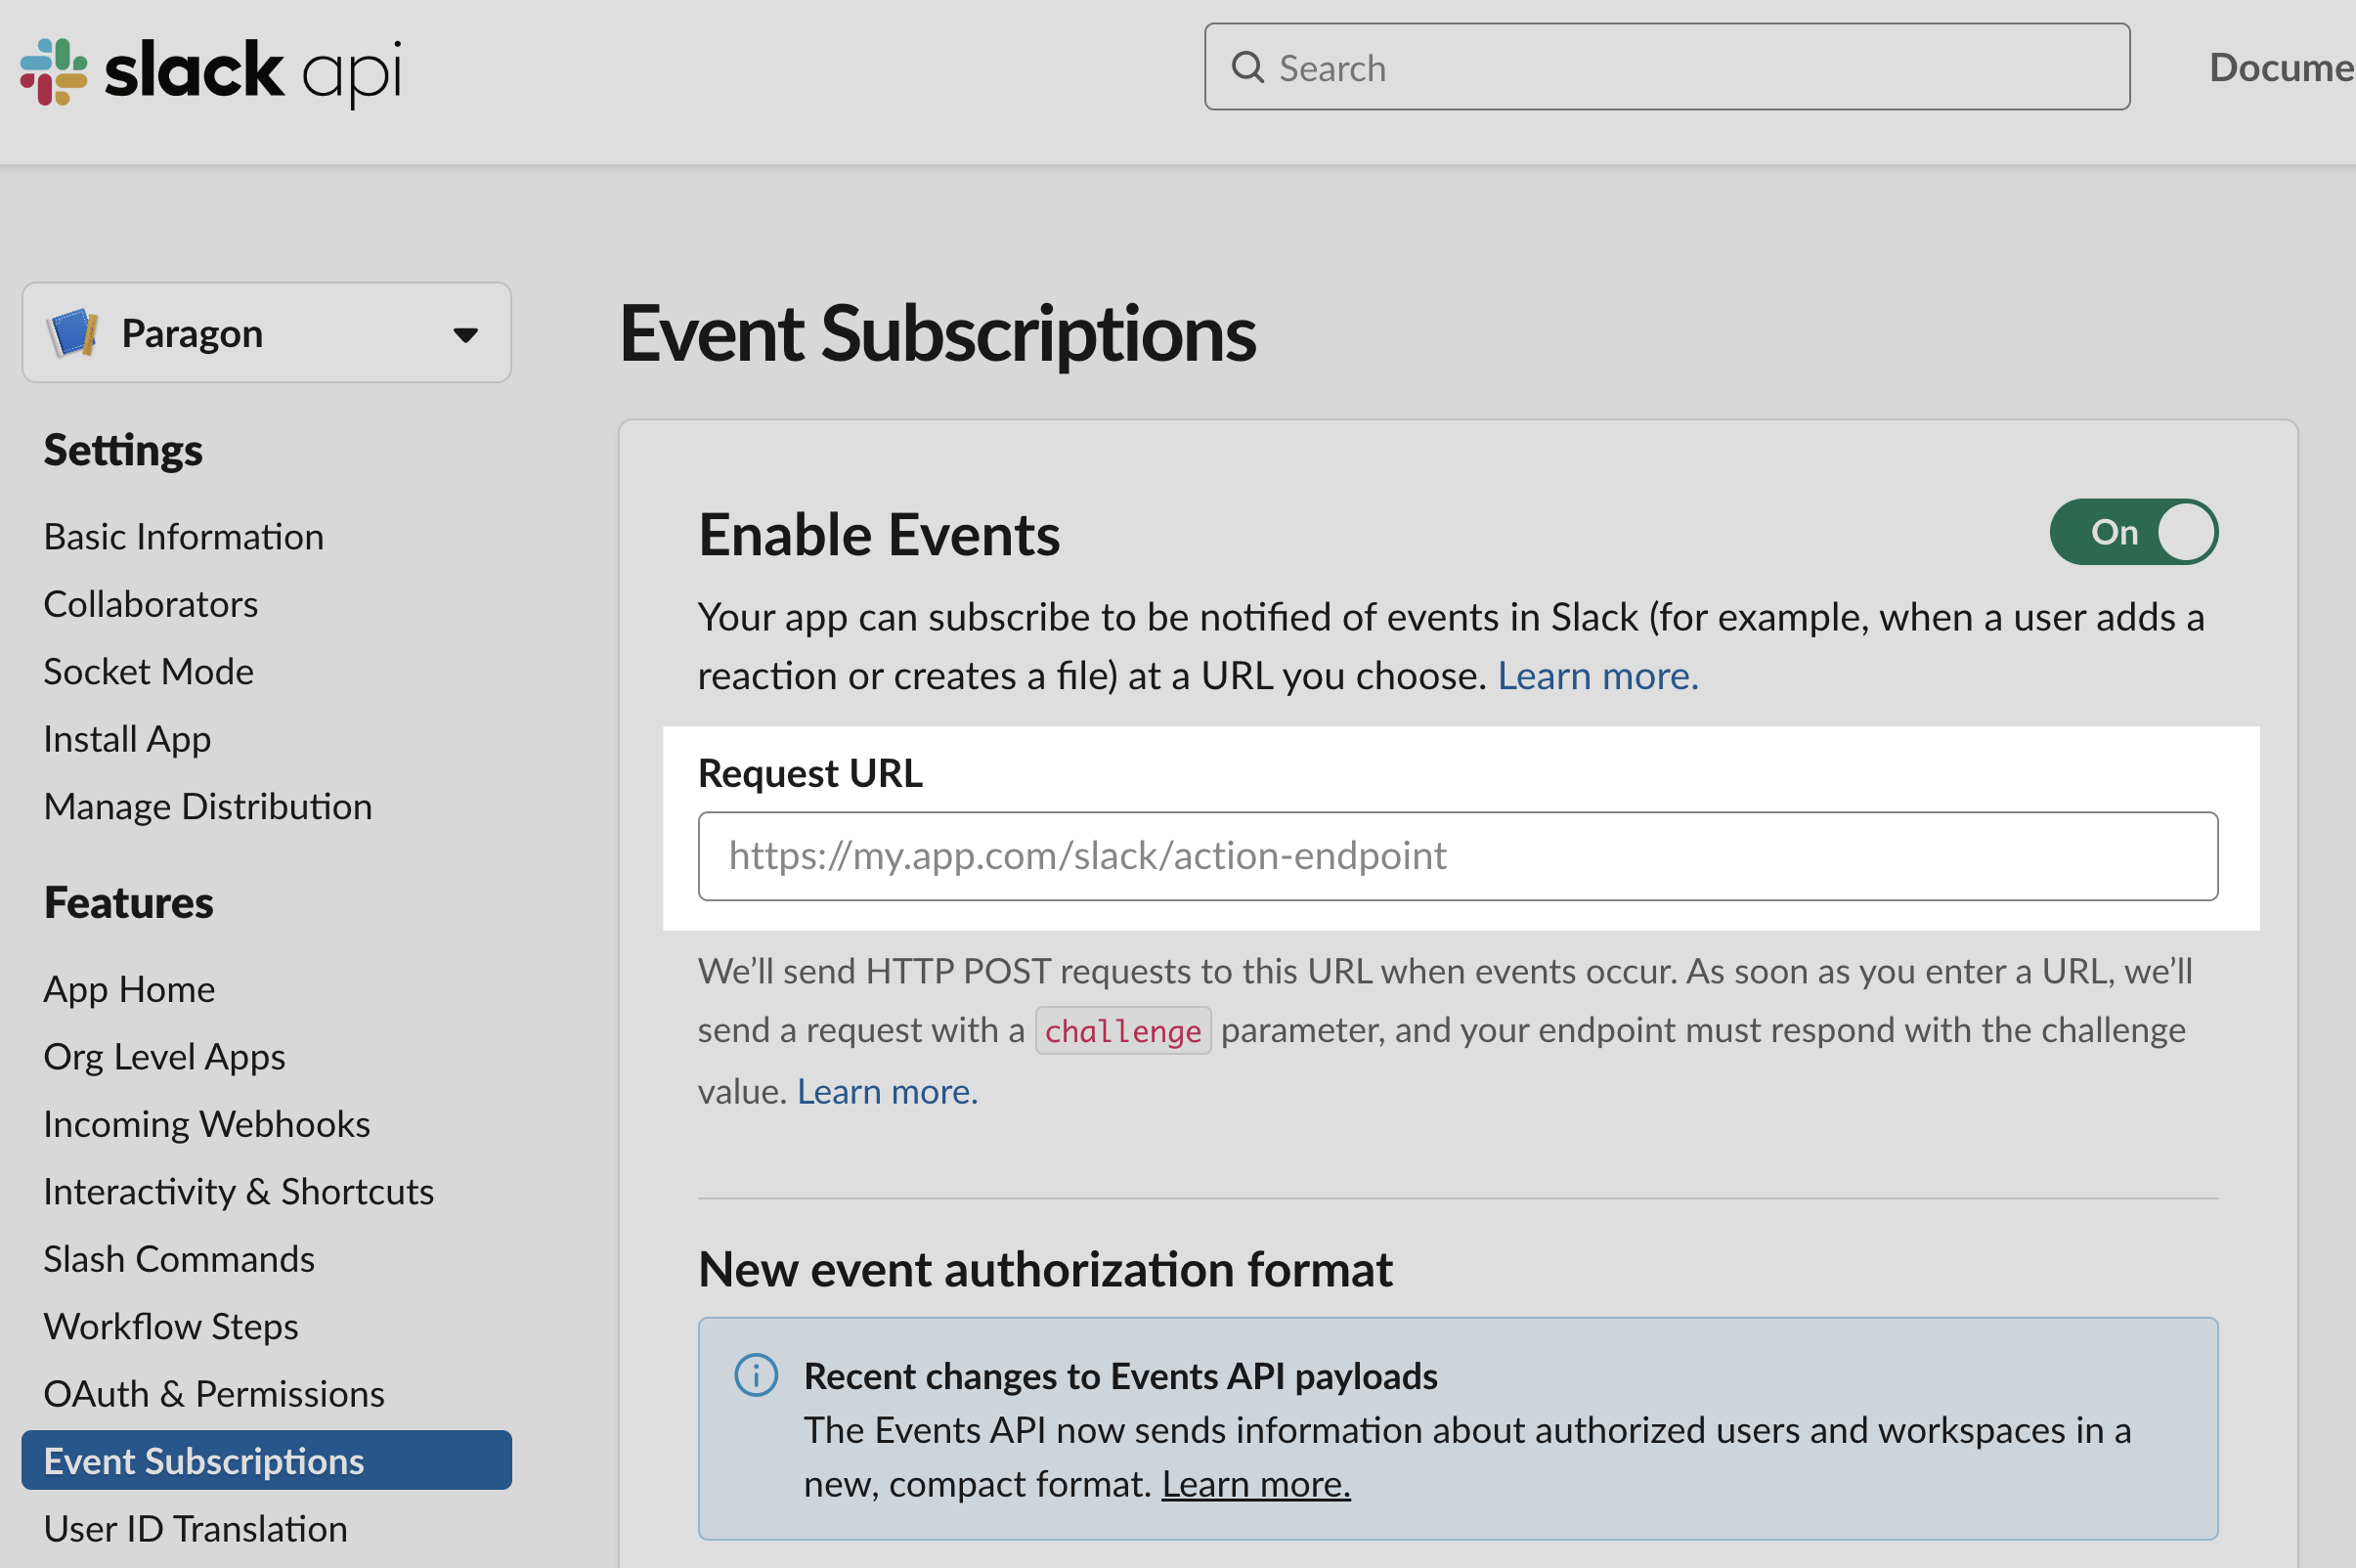Screen dimensions: 2356x1568
Task: Open the Documentation link in header
Action: (2281, 67)
